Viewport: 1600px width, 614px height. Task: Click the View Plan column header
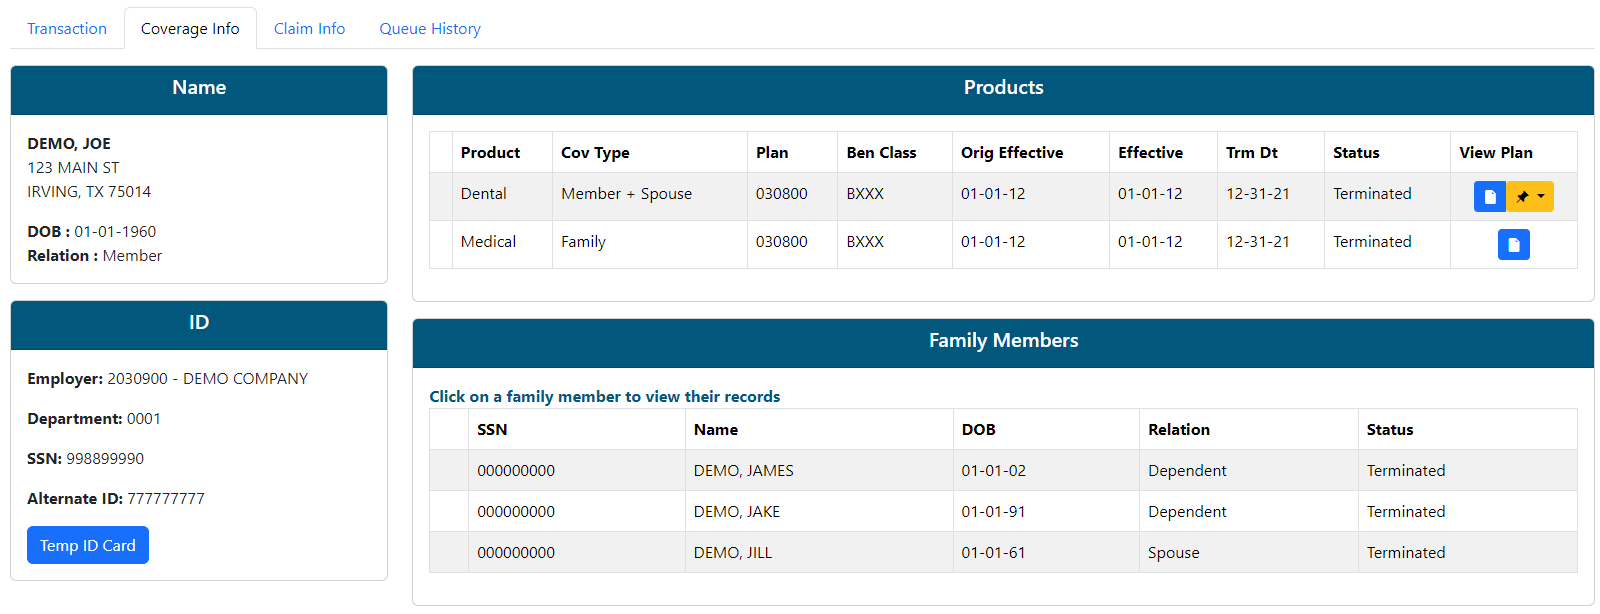(x=1495, y=153)
